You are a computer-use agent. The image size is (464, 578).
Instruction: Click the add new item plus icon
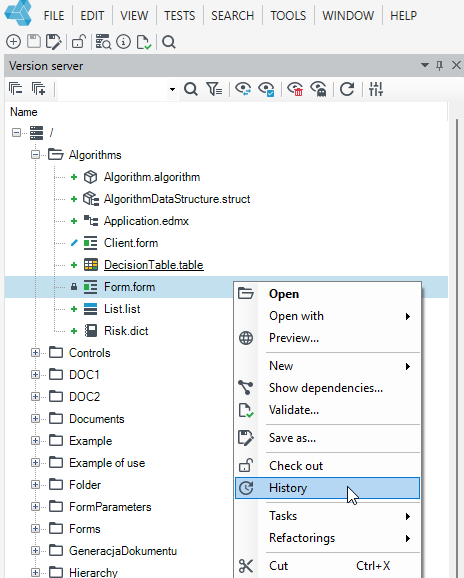coord(13,42)
